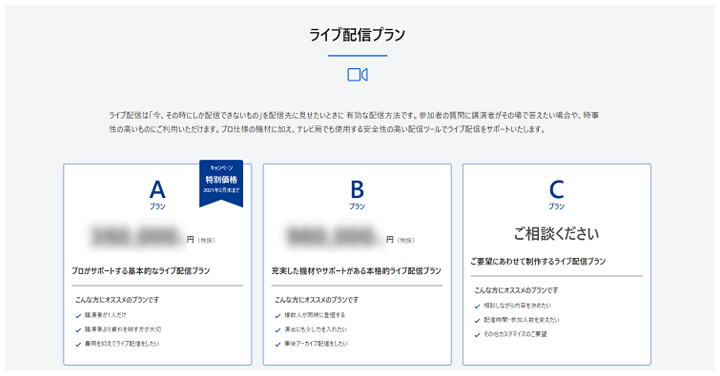Click 講演者が1人だけ in plan A
Screen dimensions: 720x376
point(106,315)
